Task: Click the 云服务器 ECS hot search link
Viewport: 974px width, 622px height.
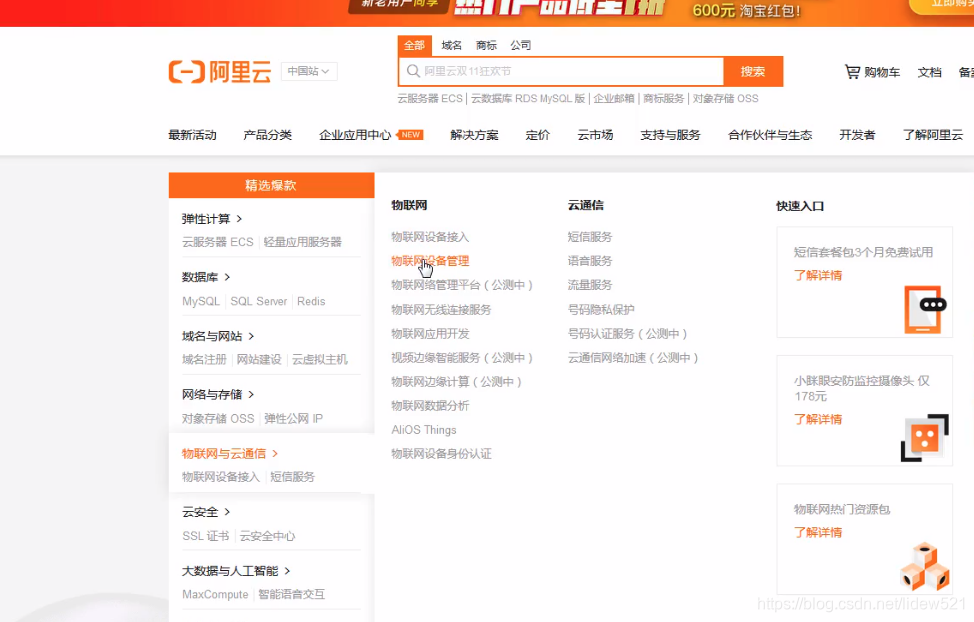Action: coord(430,99)
